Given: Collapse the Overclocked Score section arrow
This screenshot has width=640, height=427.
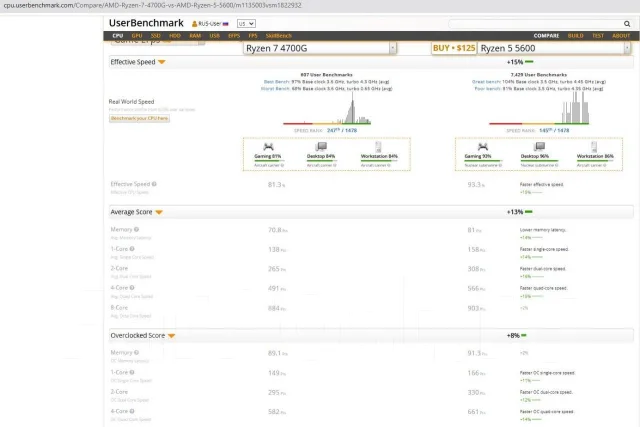Looking at the screenshot, I should click(x=171, y=336).
